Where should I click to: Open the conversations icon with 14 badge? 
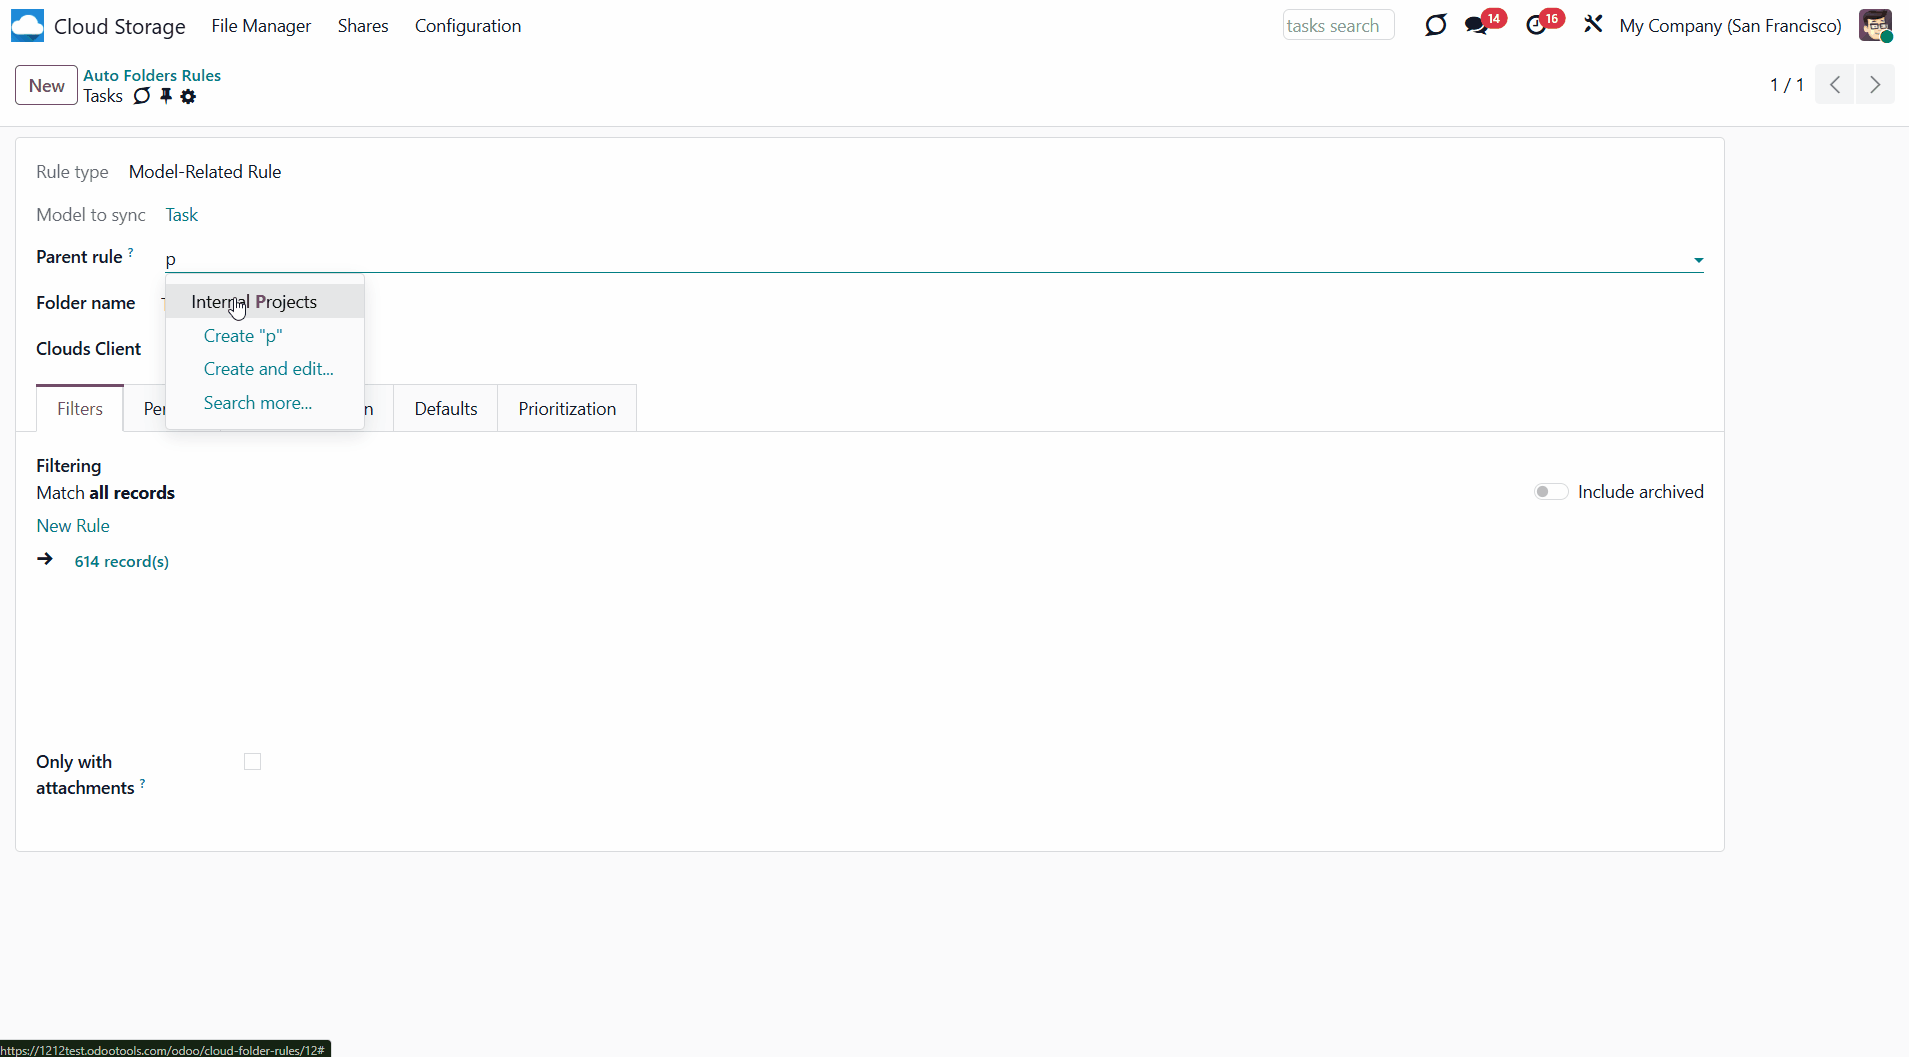coord(1476,26)
